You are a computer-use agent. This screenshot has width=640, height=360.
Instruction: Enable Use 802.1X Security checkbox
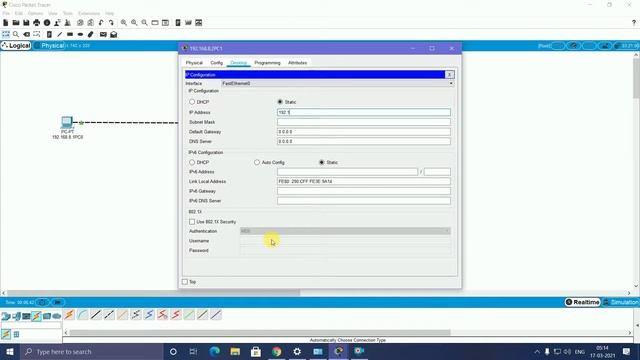pos(192,222)
